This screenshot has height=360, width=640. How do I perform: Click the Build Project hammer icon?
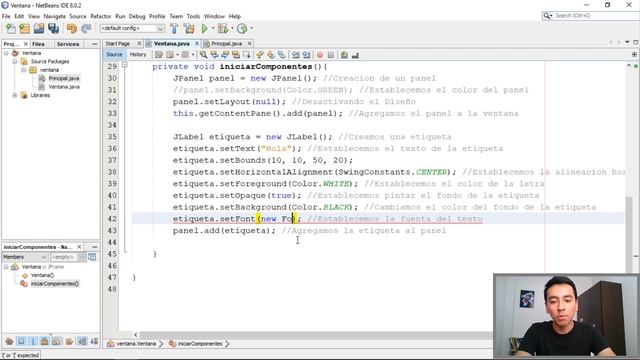pos(174,28)
